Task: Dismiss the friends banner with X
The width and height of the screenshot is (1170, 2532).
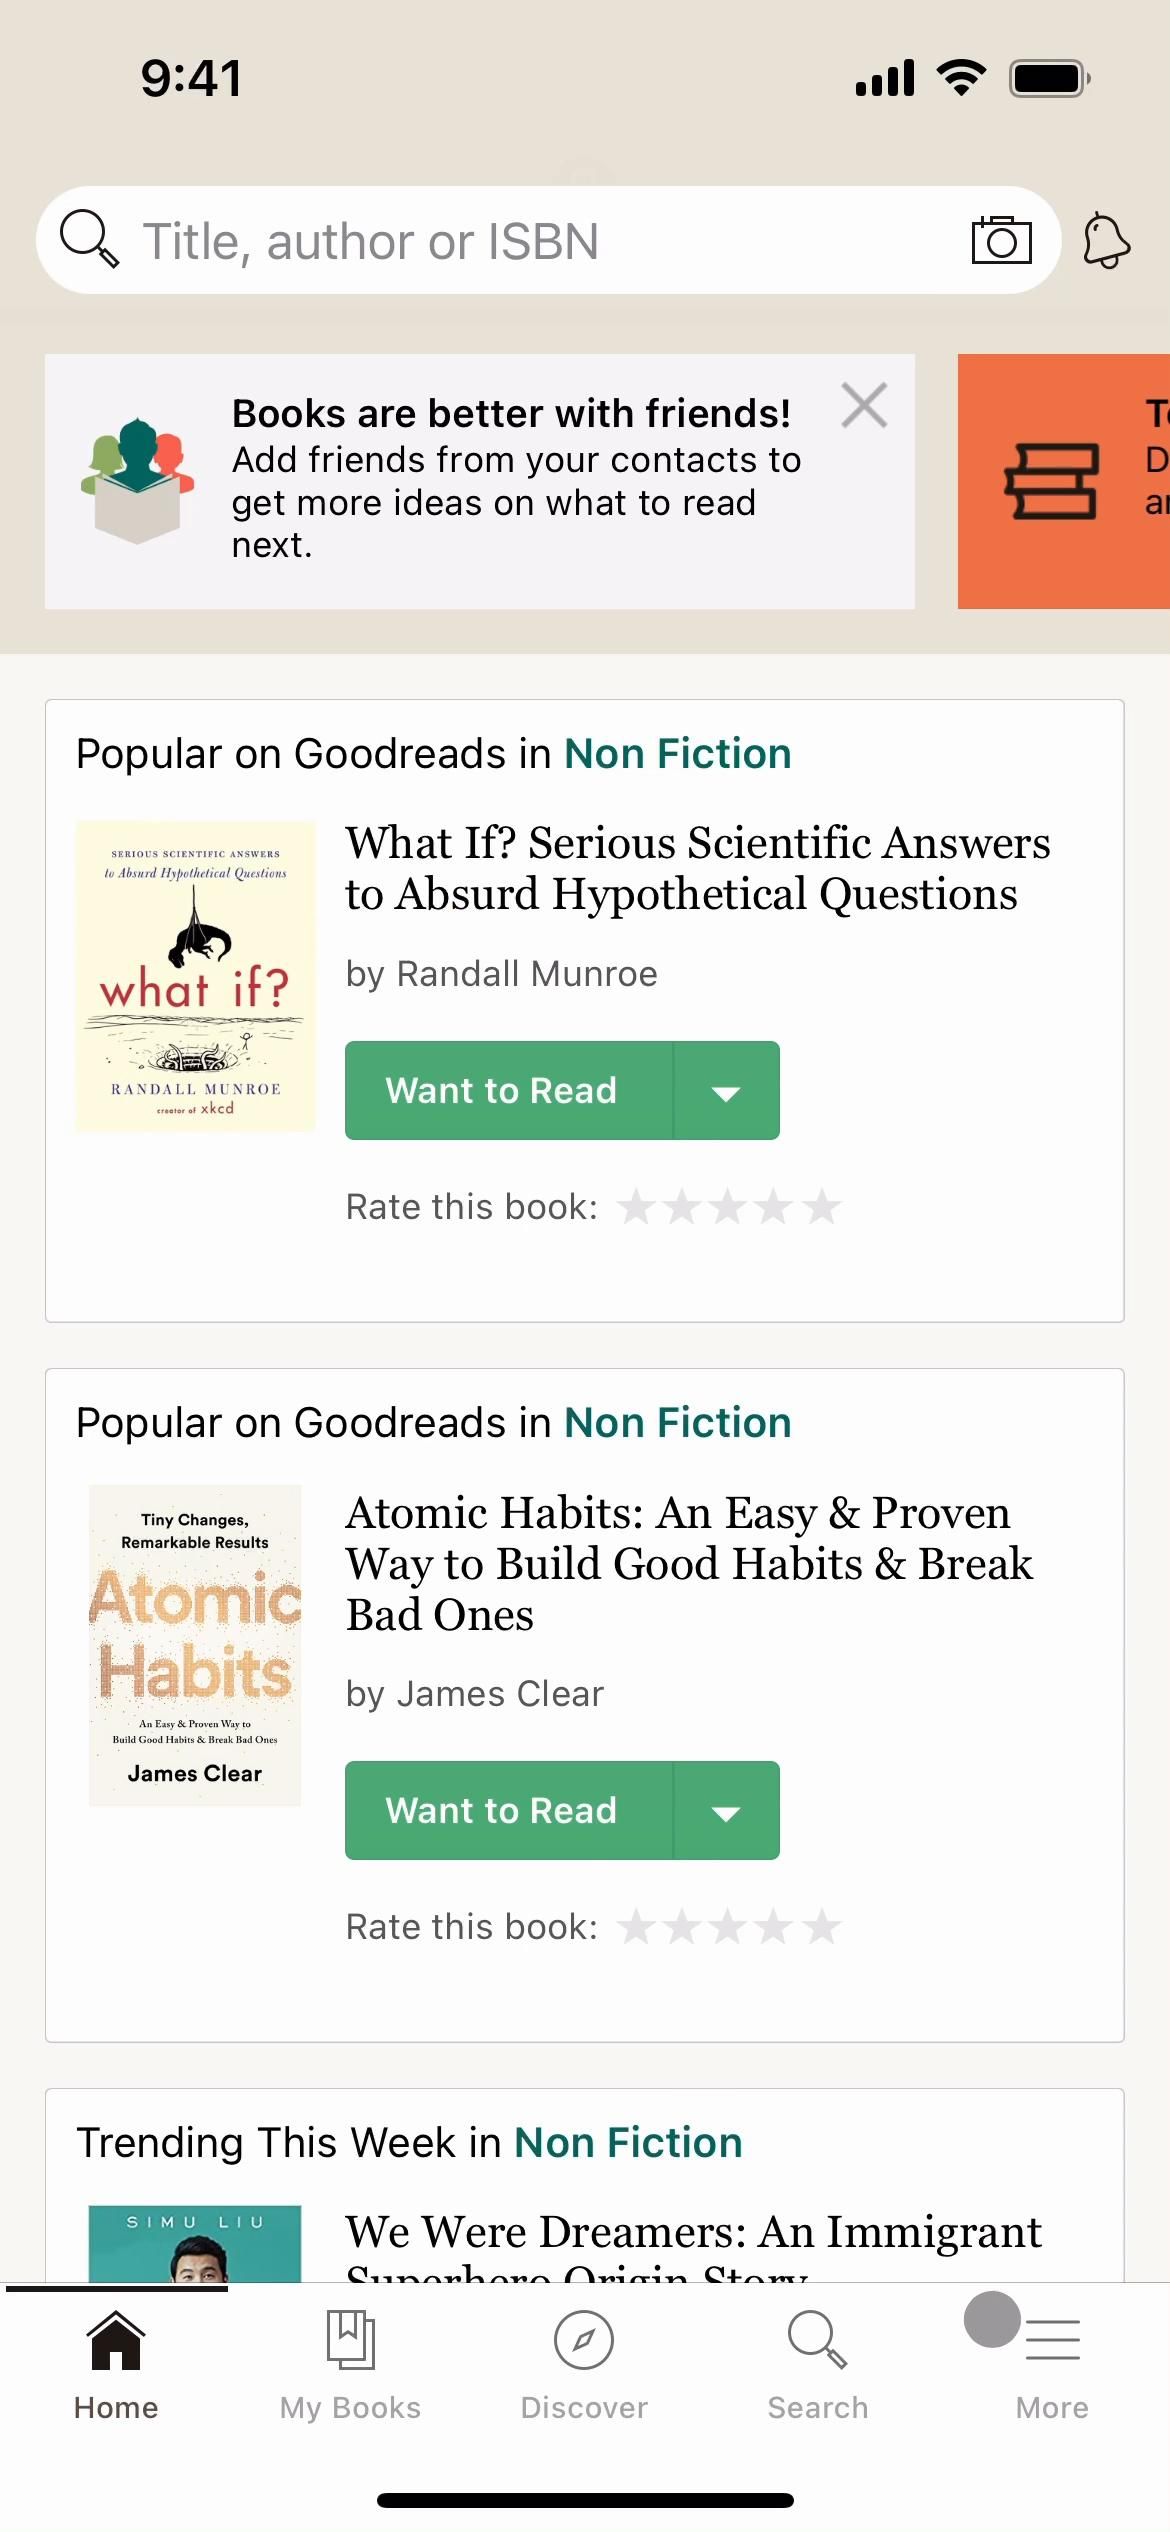Action: 864,405
